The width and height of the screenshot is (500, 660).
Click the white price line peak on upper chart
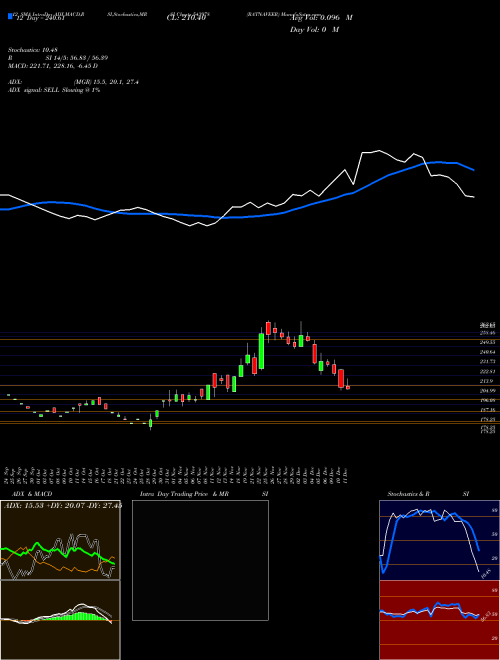379,150
